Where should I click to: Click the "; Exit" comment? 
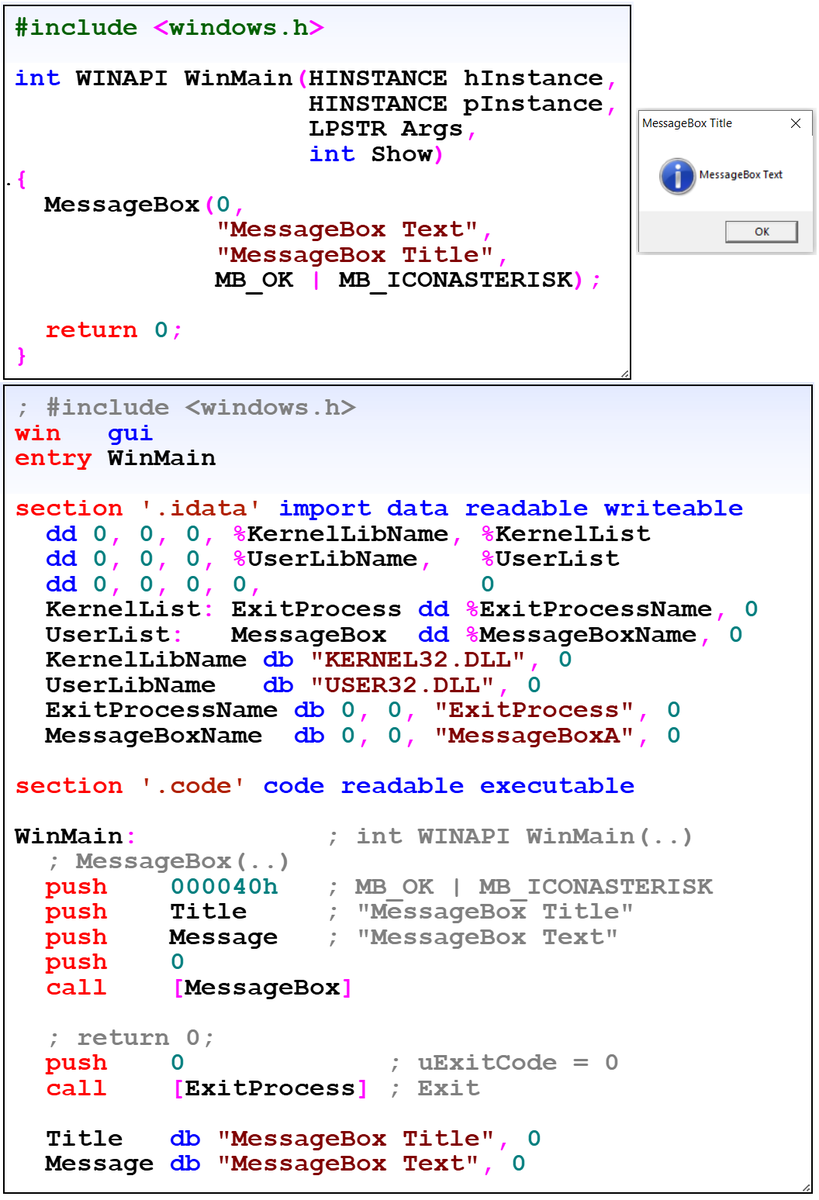pos(435,1088)
